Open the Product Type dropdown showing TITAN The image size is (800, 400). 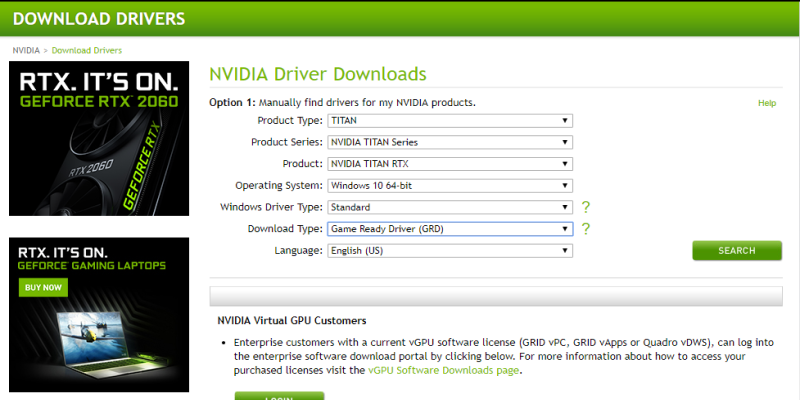click(450, 121)
